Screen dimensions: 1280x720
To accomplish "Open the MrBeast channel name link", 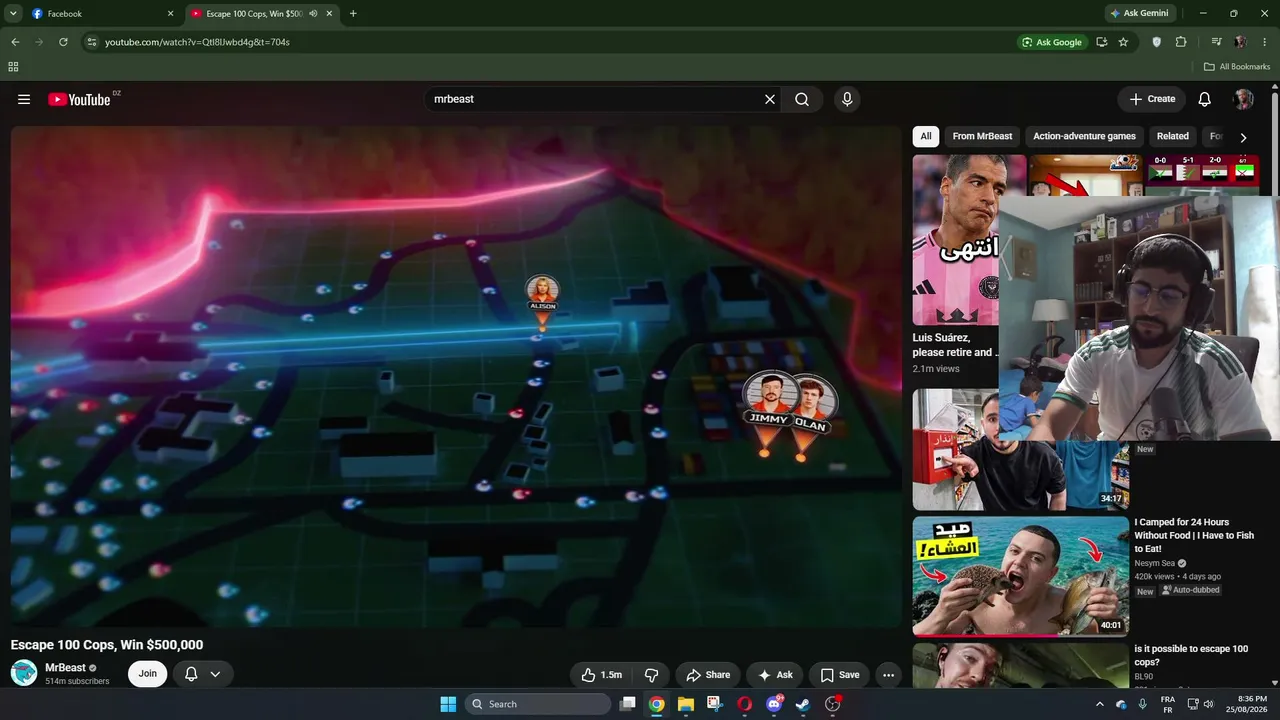I will pyautogui.click(x=65, y=667).
